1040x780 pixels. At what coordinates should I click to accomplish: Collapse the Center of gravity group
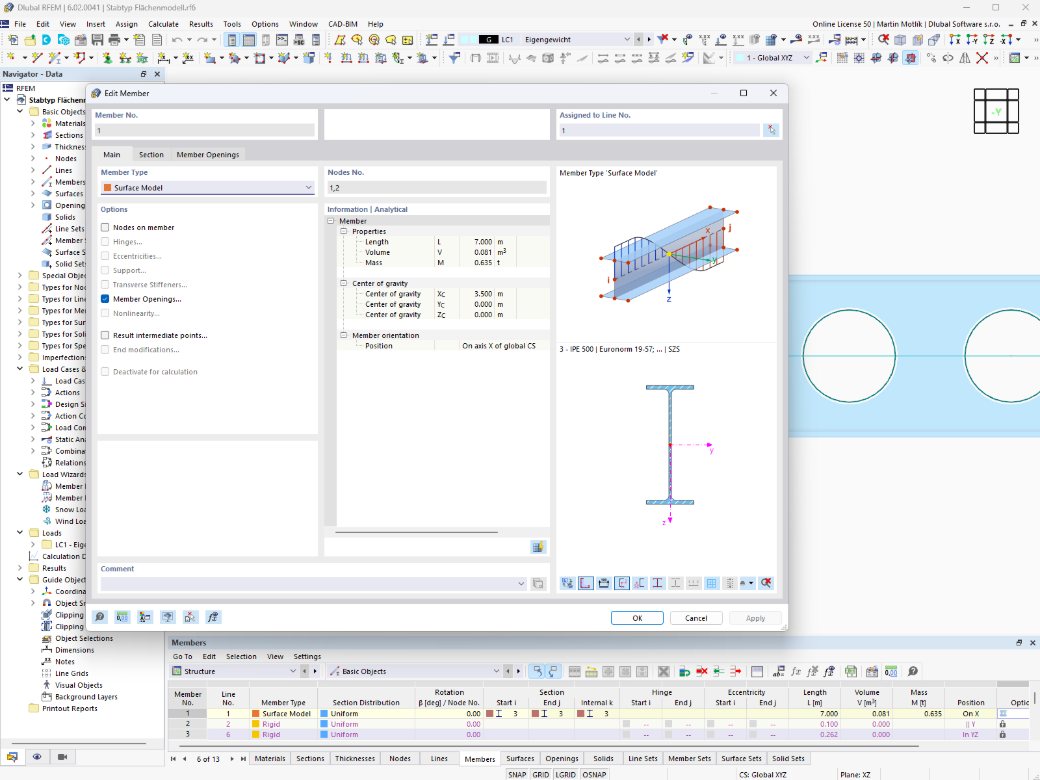344,283
